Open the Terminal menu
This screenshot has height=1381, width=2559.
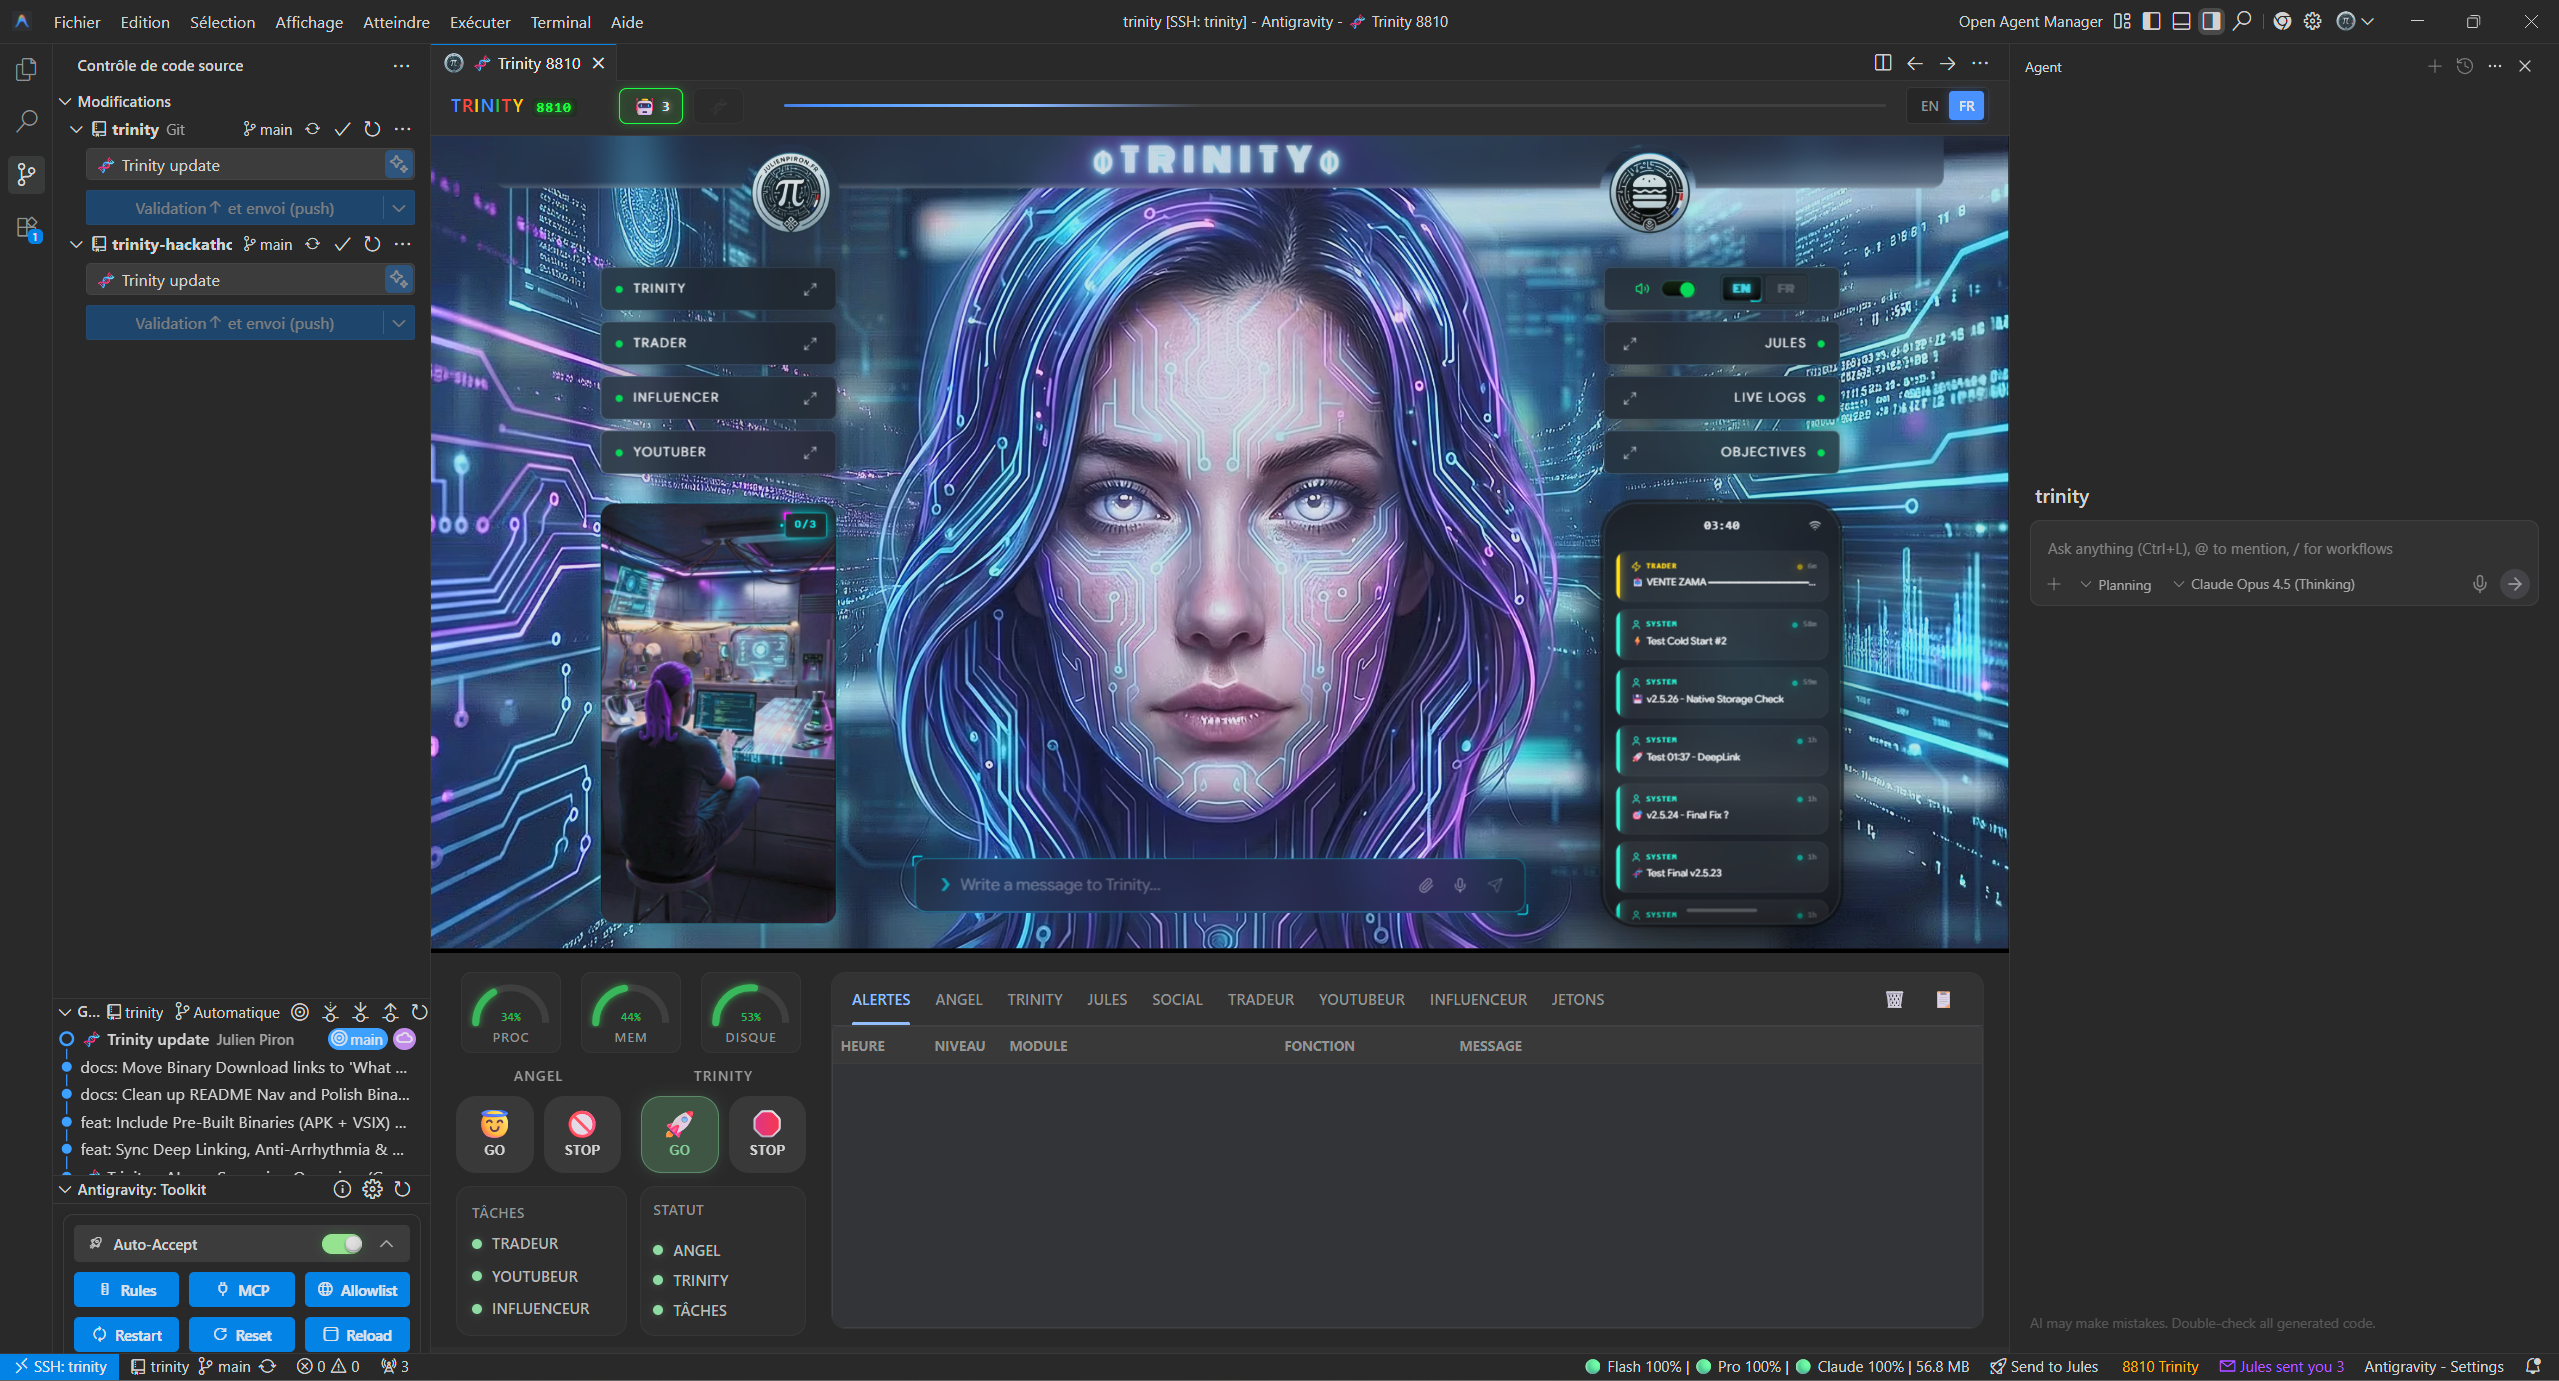(x=560, y=22)
